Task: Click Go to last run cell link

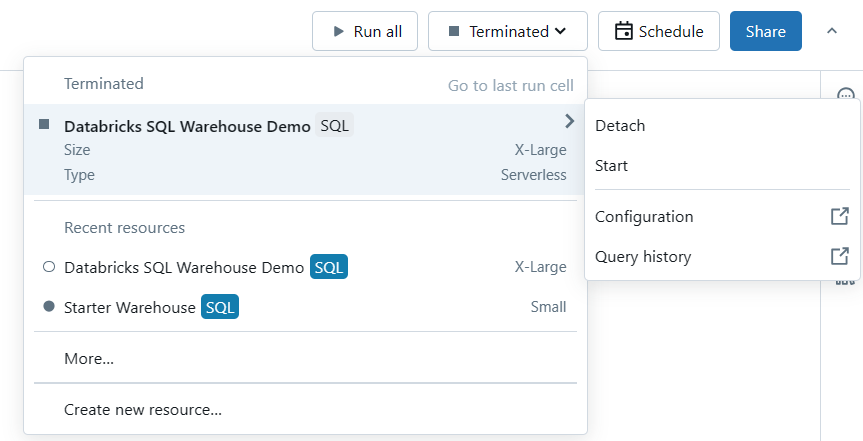Action: point(511,85)
